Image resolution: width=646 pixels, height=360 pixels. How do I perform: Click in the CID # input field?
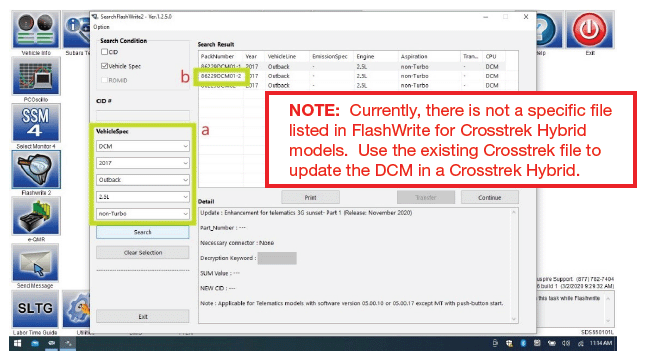click(x=143, y=115)
